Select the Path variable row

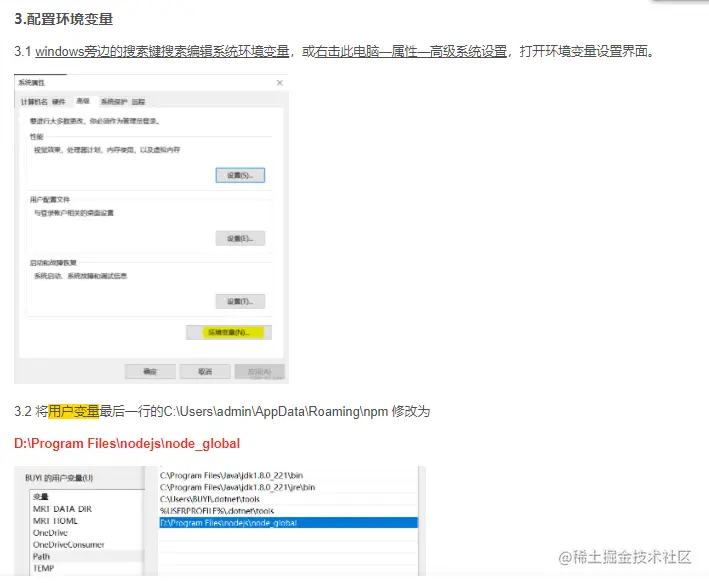87,556
